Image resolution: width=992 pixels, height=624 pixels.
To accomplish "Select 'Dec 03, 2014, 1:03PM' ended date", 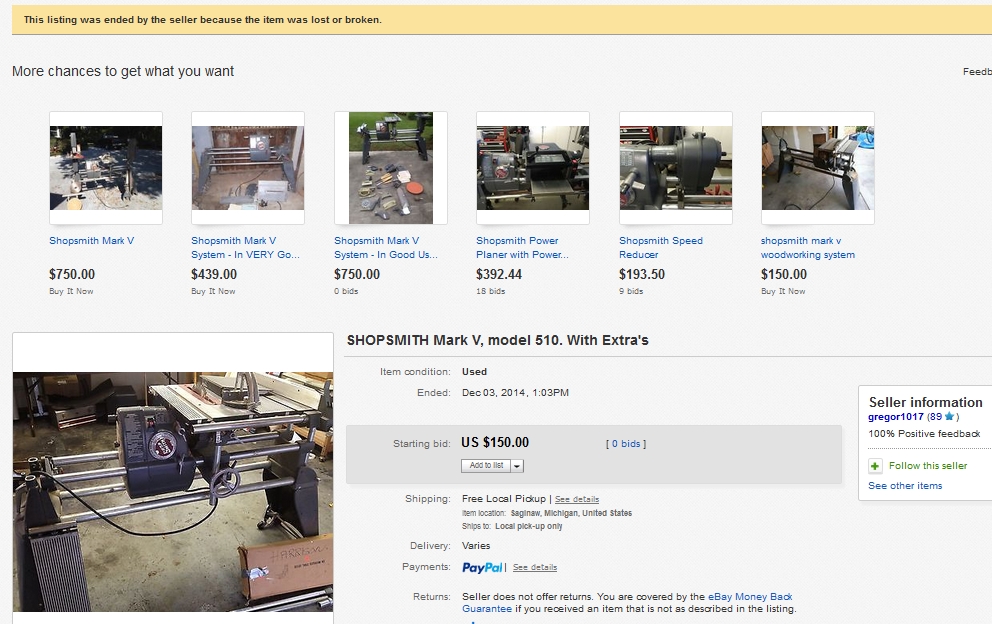I will point(515,392).
